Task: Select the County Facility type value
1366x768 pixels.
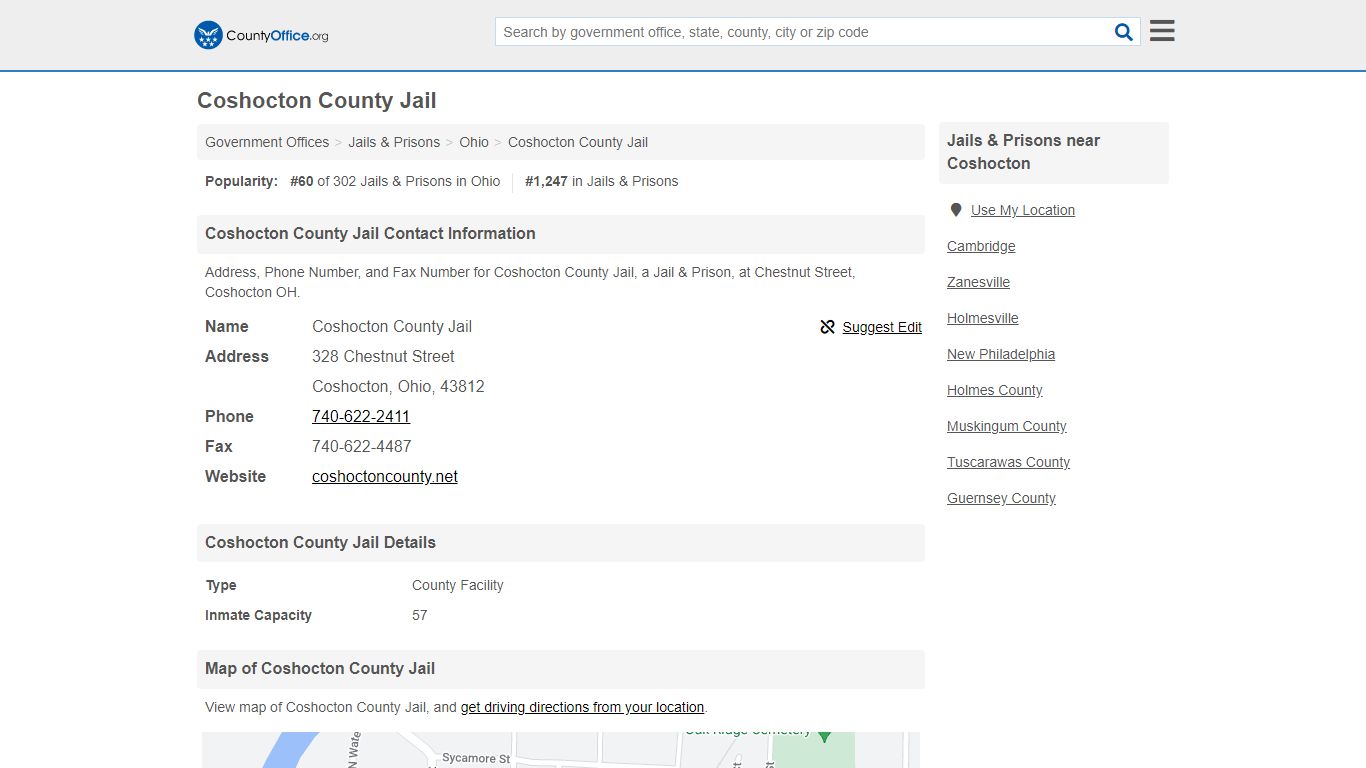Action: point(457,585)
